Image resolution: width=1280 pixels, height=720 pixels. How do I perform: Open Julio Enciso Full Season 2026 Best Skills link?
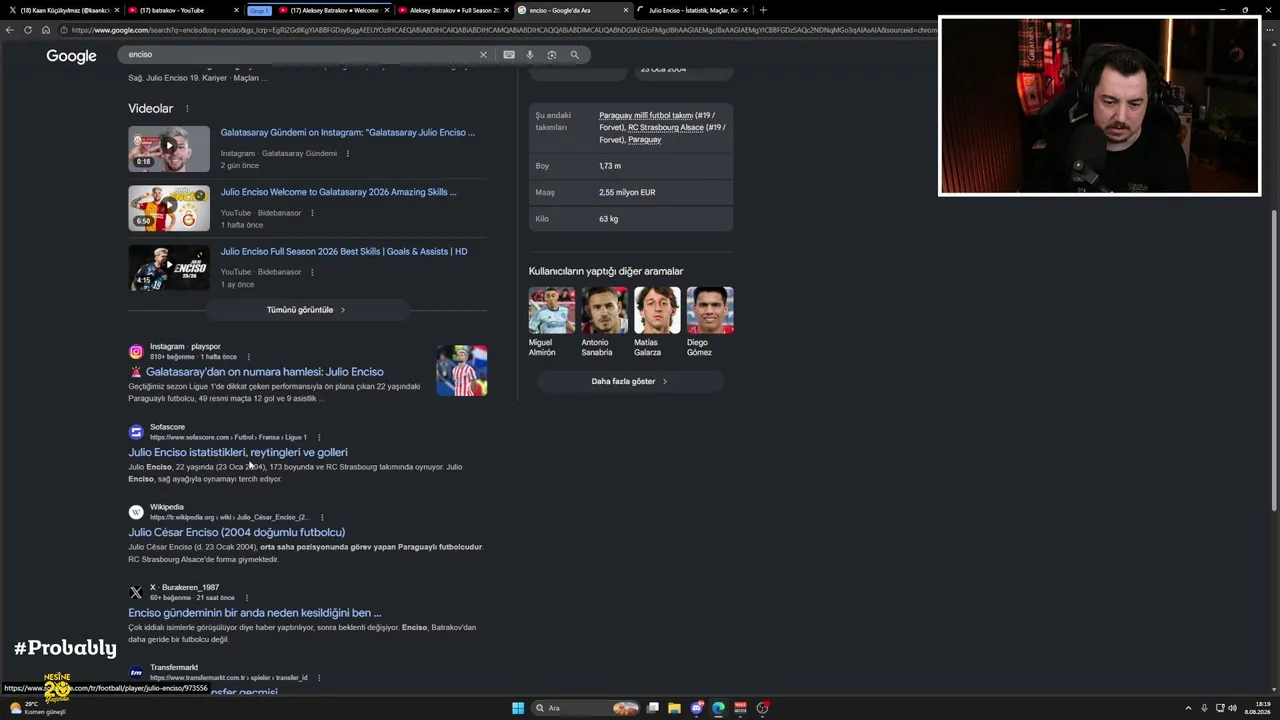click(344, 251)
